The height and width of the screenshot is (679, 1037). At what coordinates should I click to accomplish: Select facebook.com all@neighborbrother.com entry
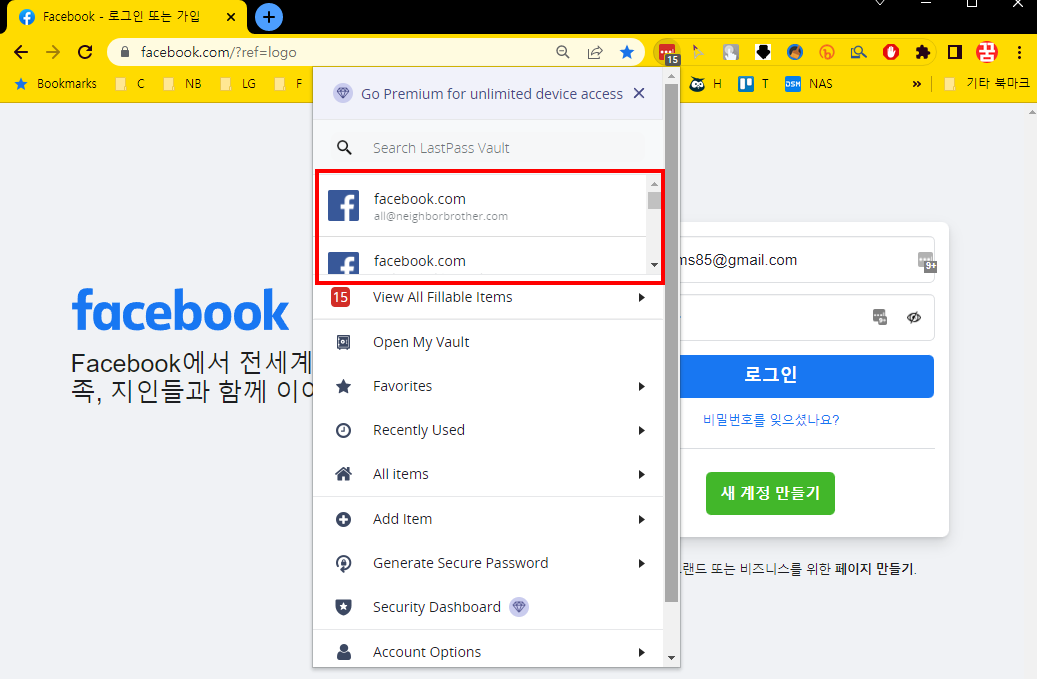pyautogui.click(x=483, y=206)
